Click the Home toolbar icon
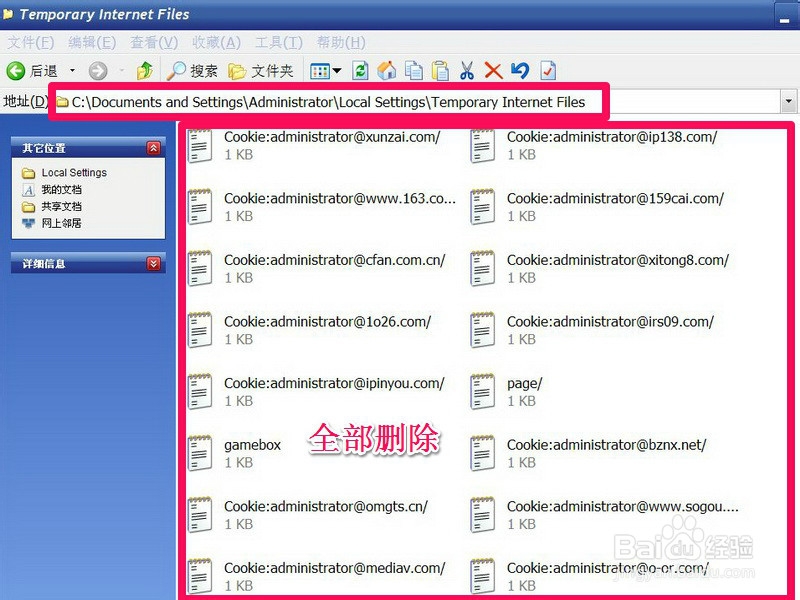 tap(387, 70)
